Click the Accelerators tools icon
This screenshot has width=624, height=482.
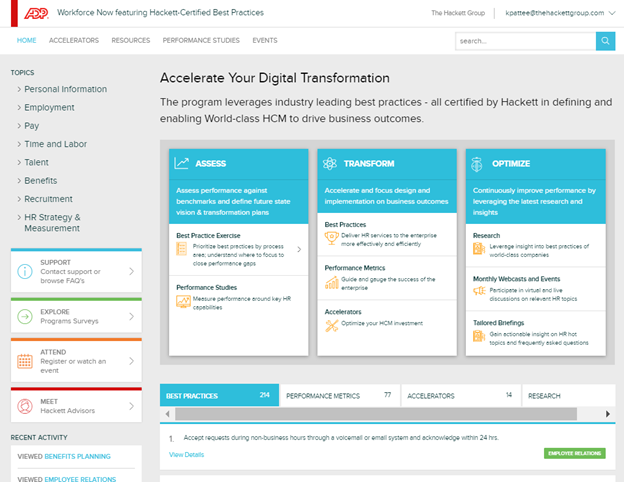click(x=332, y=326)
